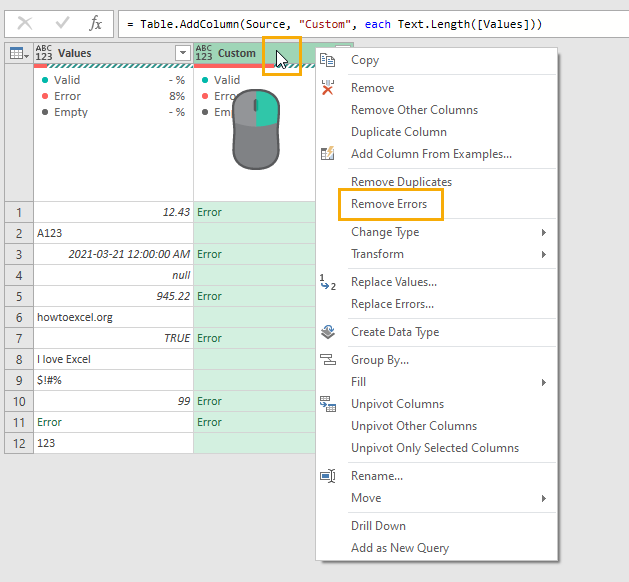629x582 pixels.
Task: Click the null cell in row 4
Action: (114, 275)
